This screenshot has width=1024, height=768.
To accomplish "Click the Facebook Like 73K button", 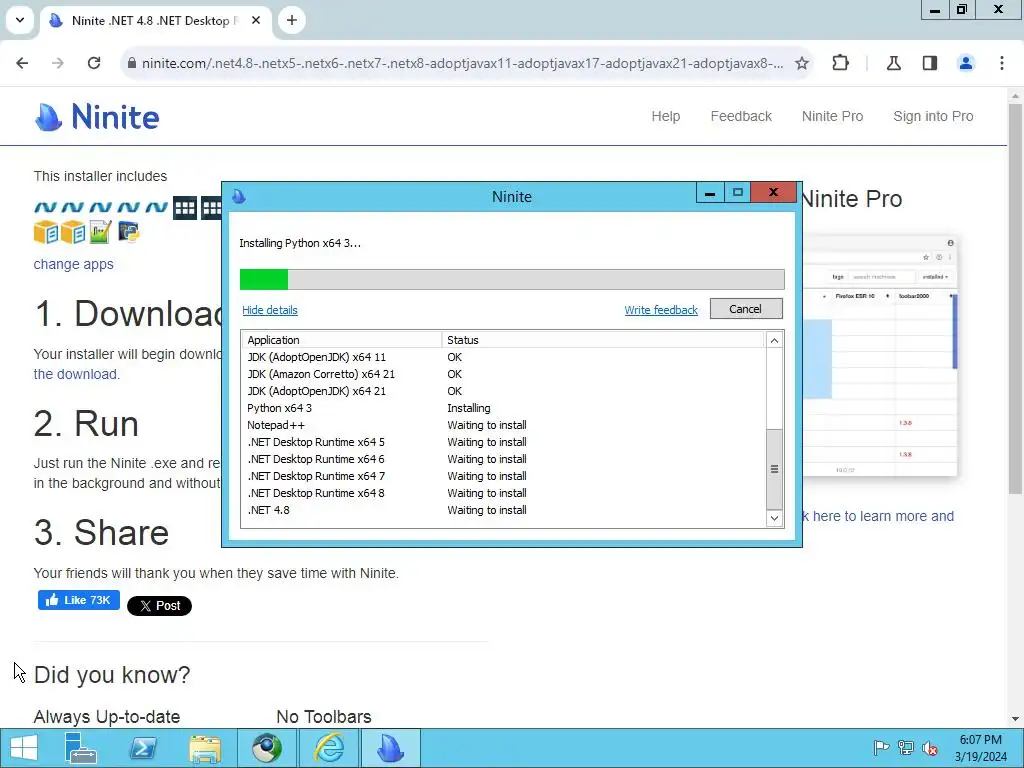I will [78, 600].
